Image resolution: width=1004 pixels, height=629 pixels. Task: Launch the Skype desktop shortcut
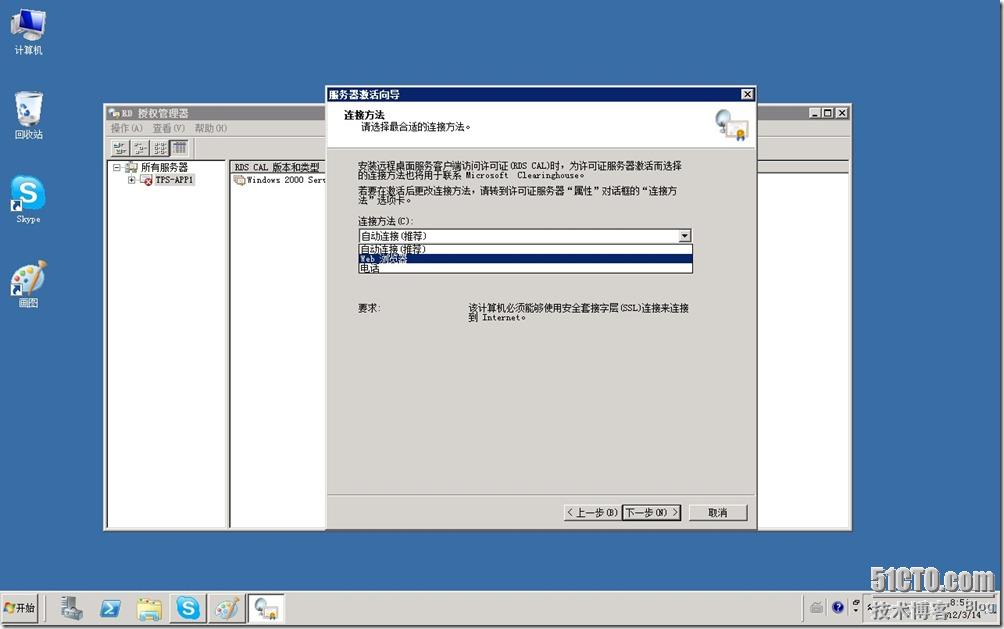(x=28, y=199)
